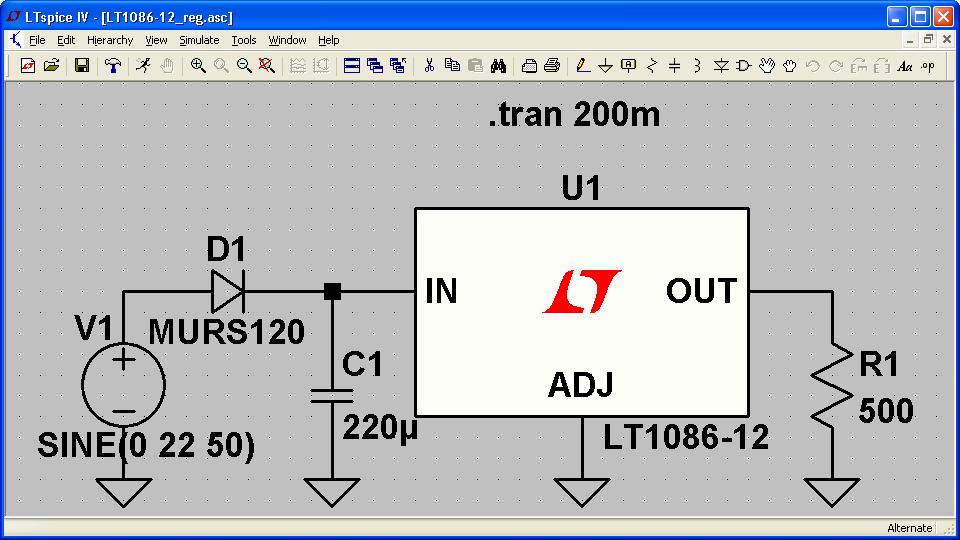Open the Help menu
The height and width of the screenshot is (540, 960).
[x=328, y=40]
